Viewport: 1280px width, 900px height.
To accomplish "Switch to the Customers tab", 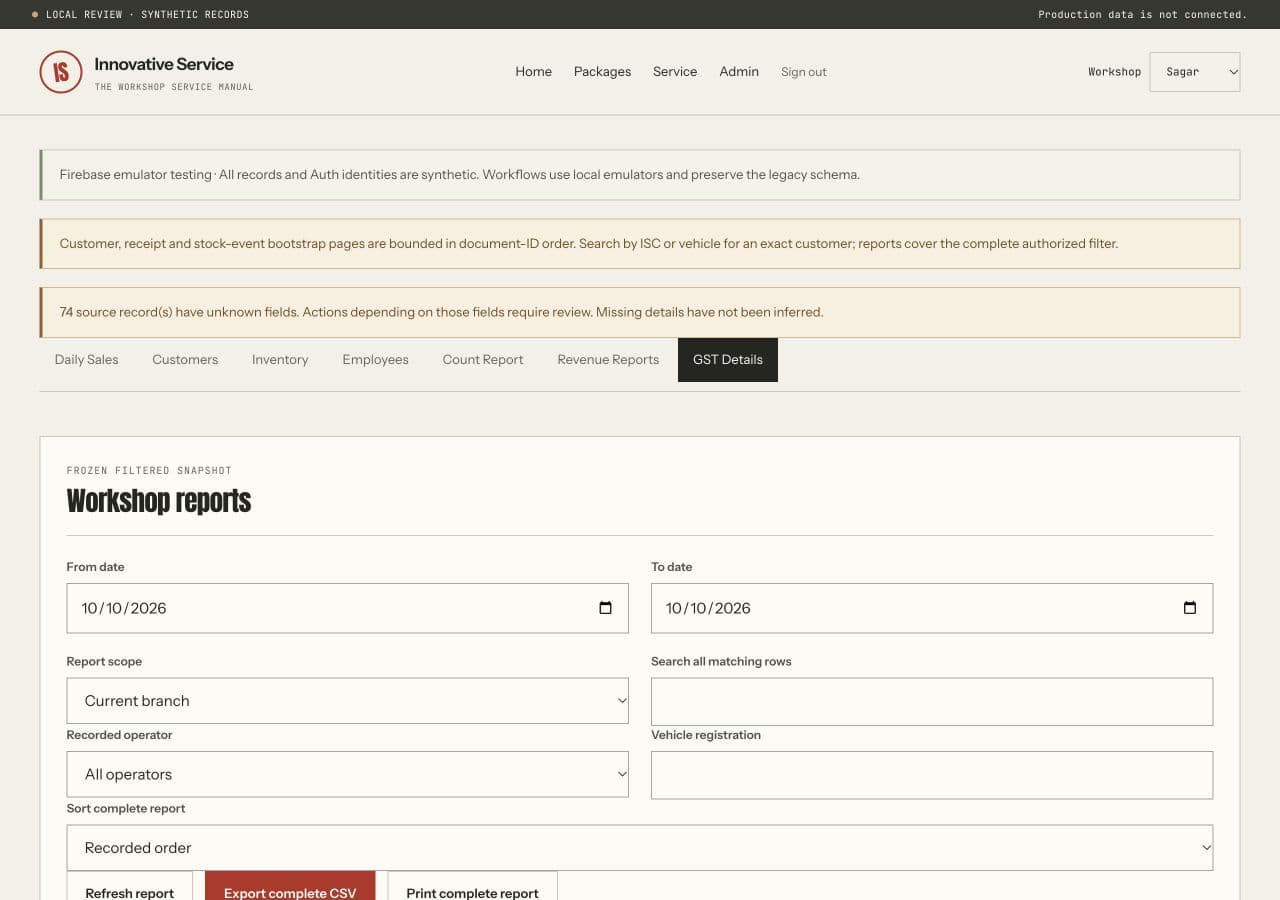I will pyautogui.click(x=185, y=360).
